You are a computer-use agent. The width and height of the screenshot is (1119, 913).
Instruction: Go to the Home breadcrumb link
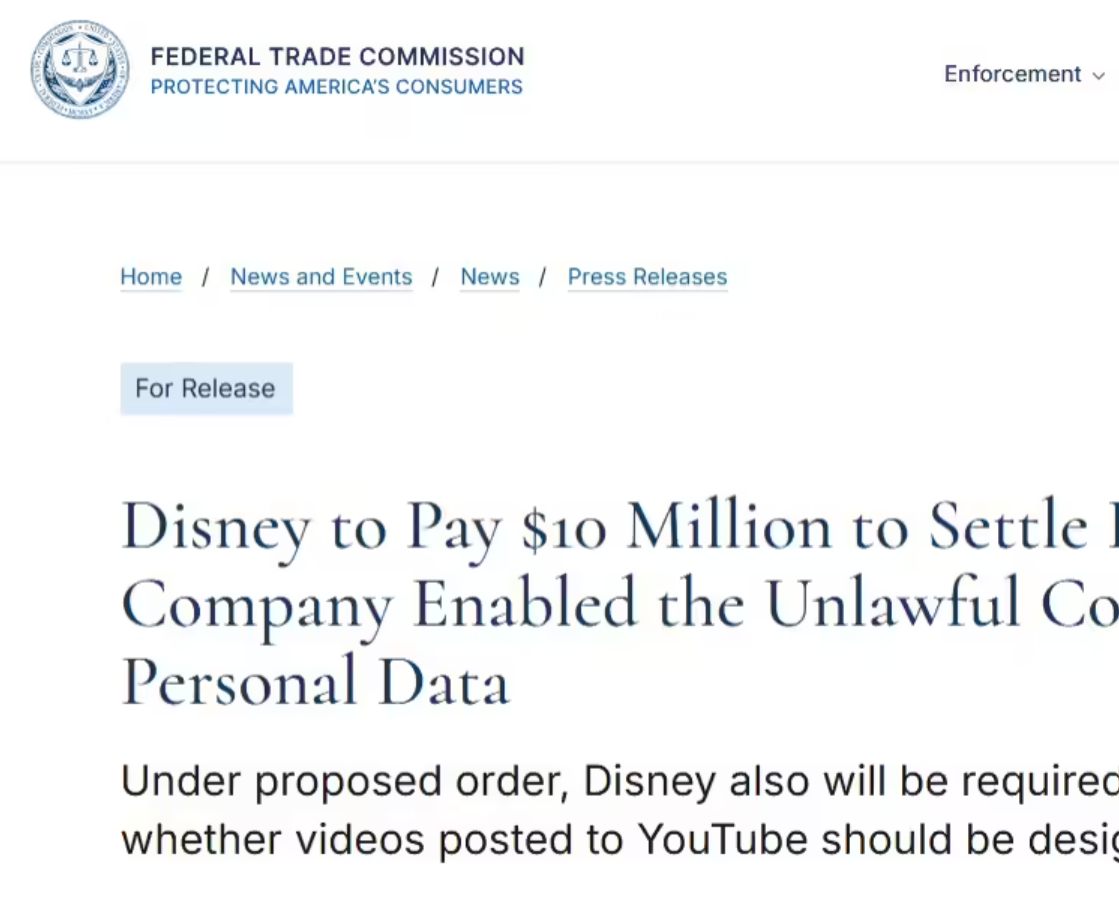(x=151, y=277)
